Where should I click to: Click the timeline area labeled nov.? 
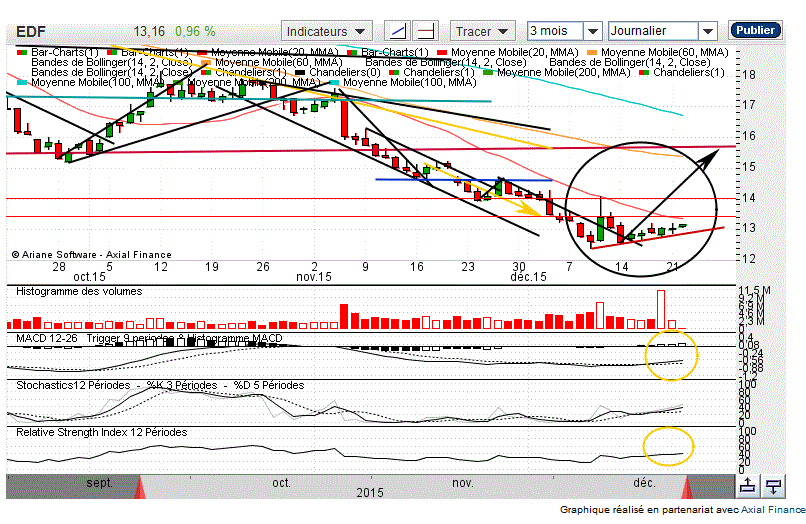(x=463, y=483)
